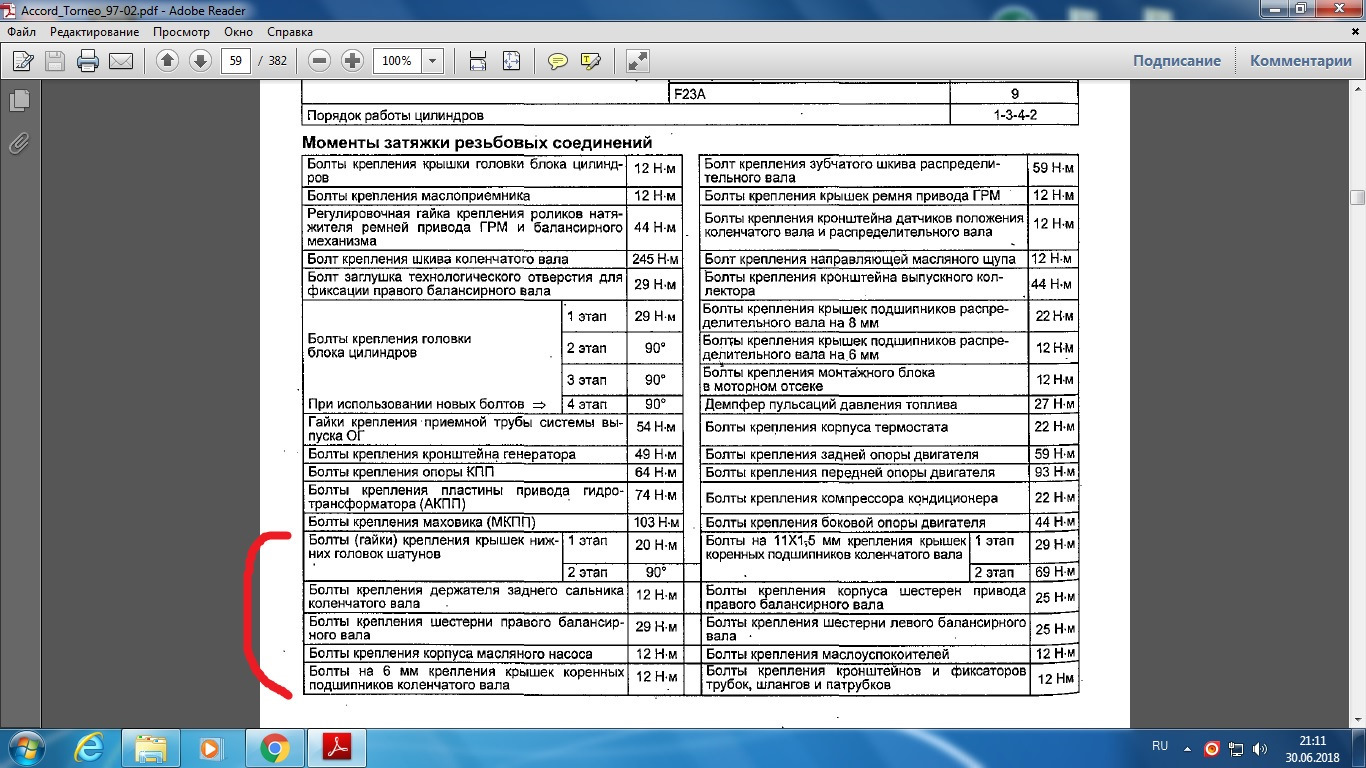
Task: Print the document with the printer icon
Action: click(88, 61)
